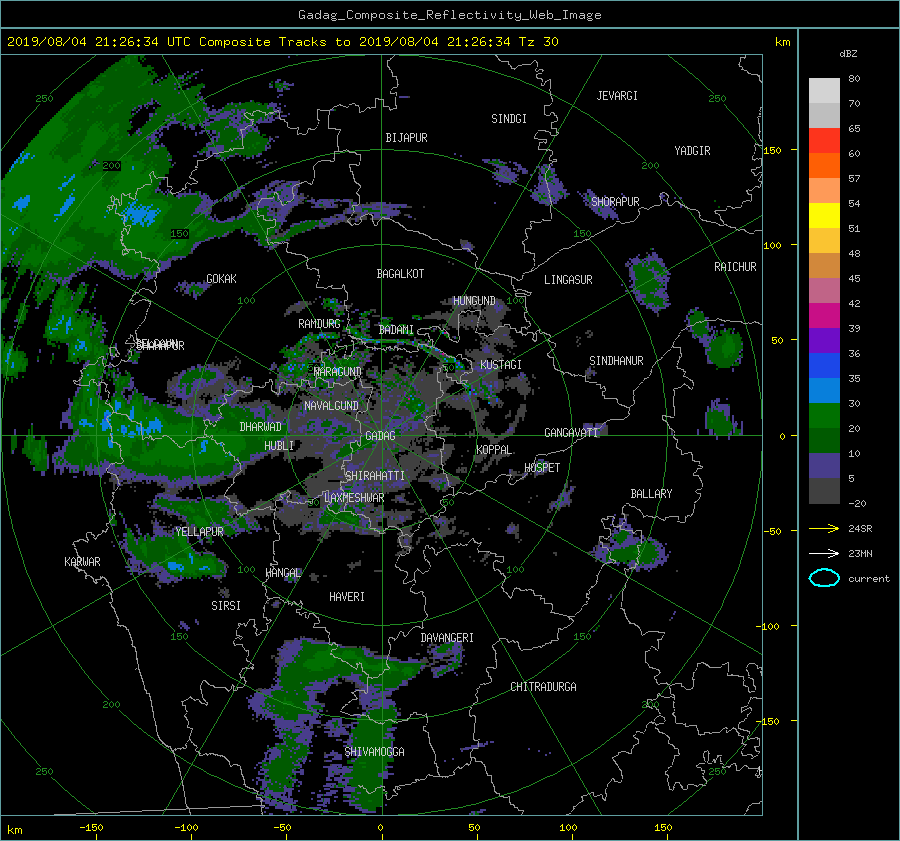Click the JEVARGI city label
The image size is (900, 841).
[x=617, y=96]
